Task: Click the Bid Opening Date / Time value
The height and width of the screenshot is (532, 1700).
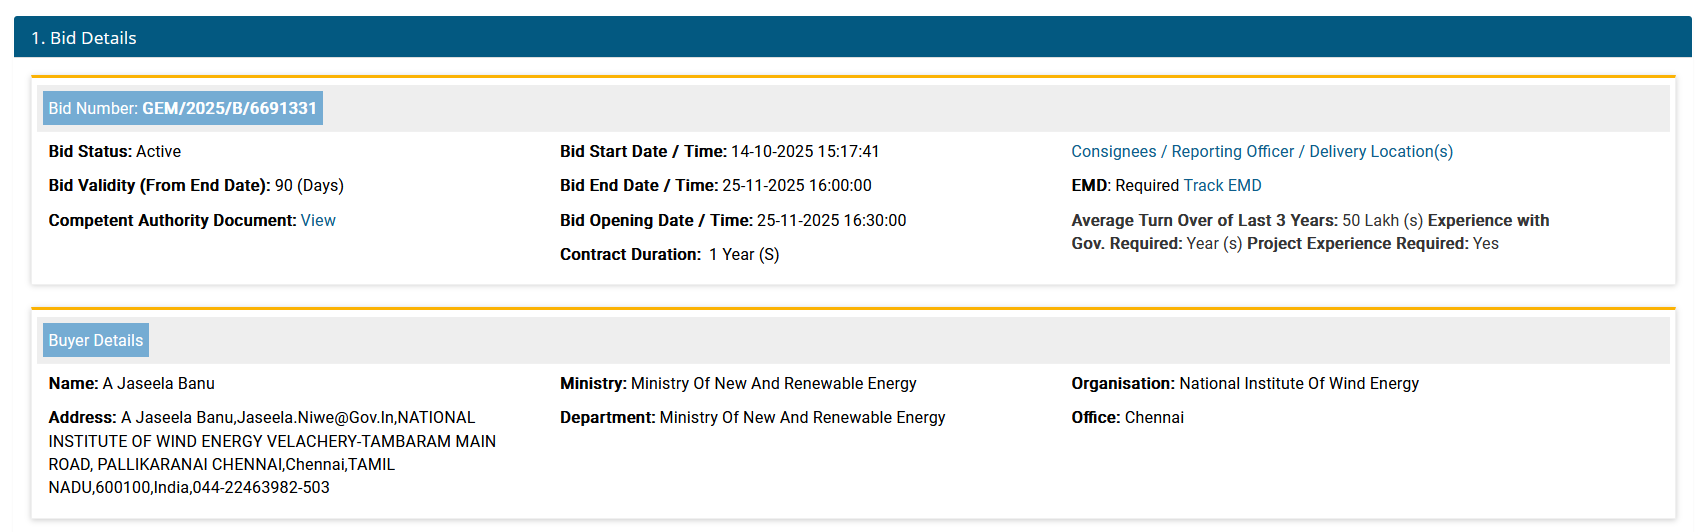Action: pyautogui.click(x=831, y=221)
